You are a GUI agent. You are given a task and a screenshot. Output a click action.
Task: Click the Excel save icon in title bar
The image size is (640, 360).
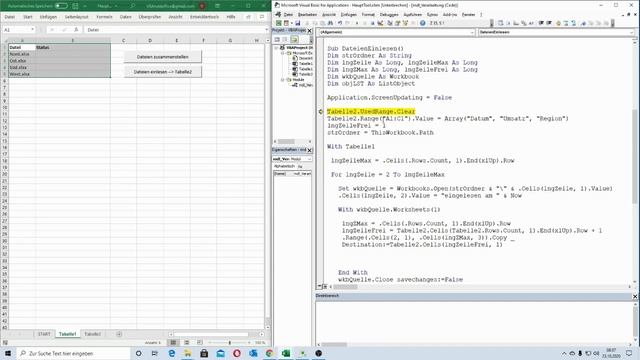76,6
